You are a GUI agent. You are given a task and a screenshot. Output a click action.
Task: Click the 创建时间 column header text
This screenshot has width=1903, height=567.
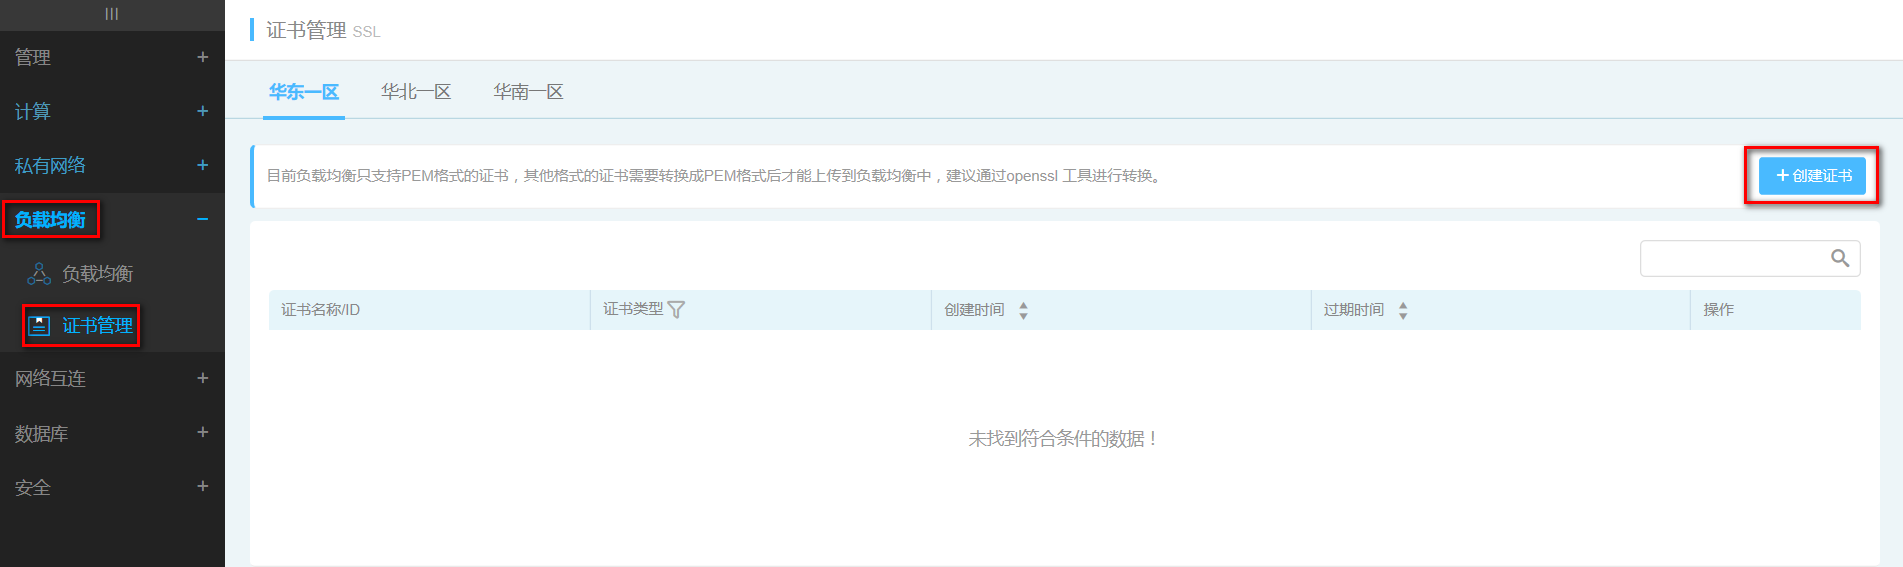974,310
